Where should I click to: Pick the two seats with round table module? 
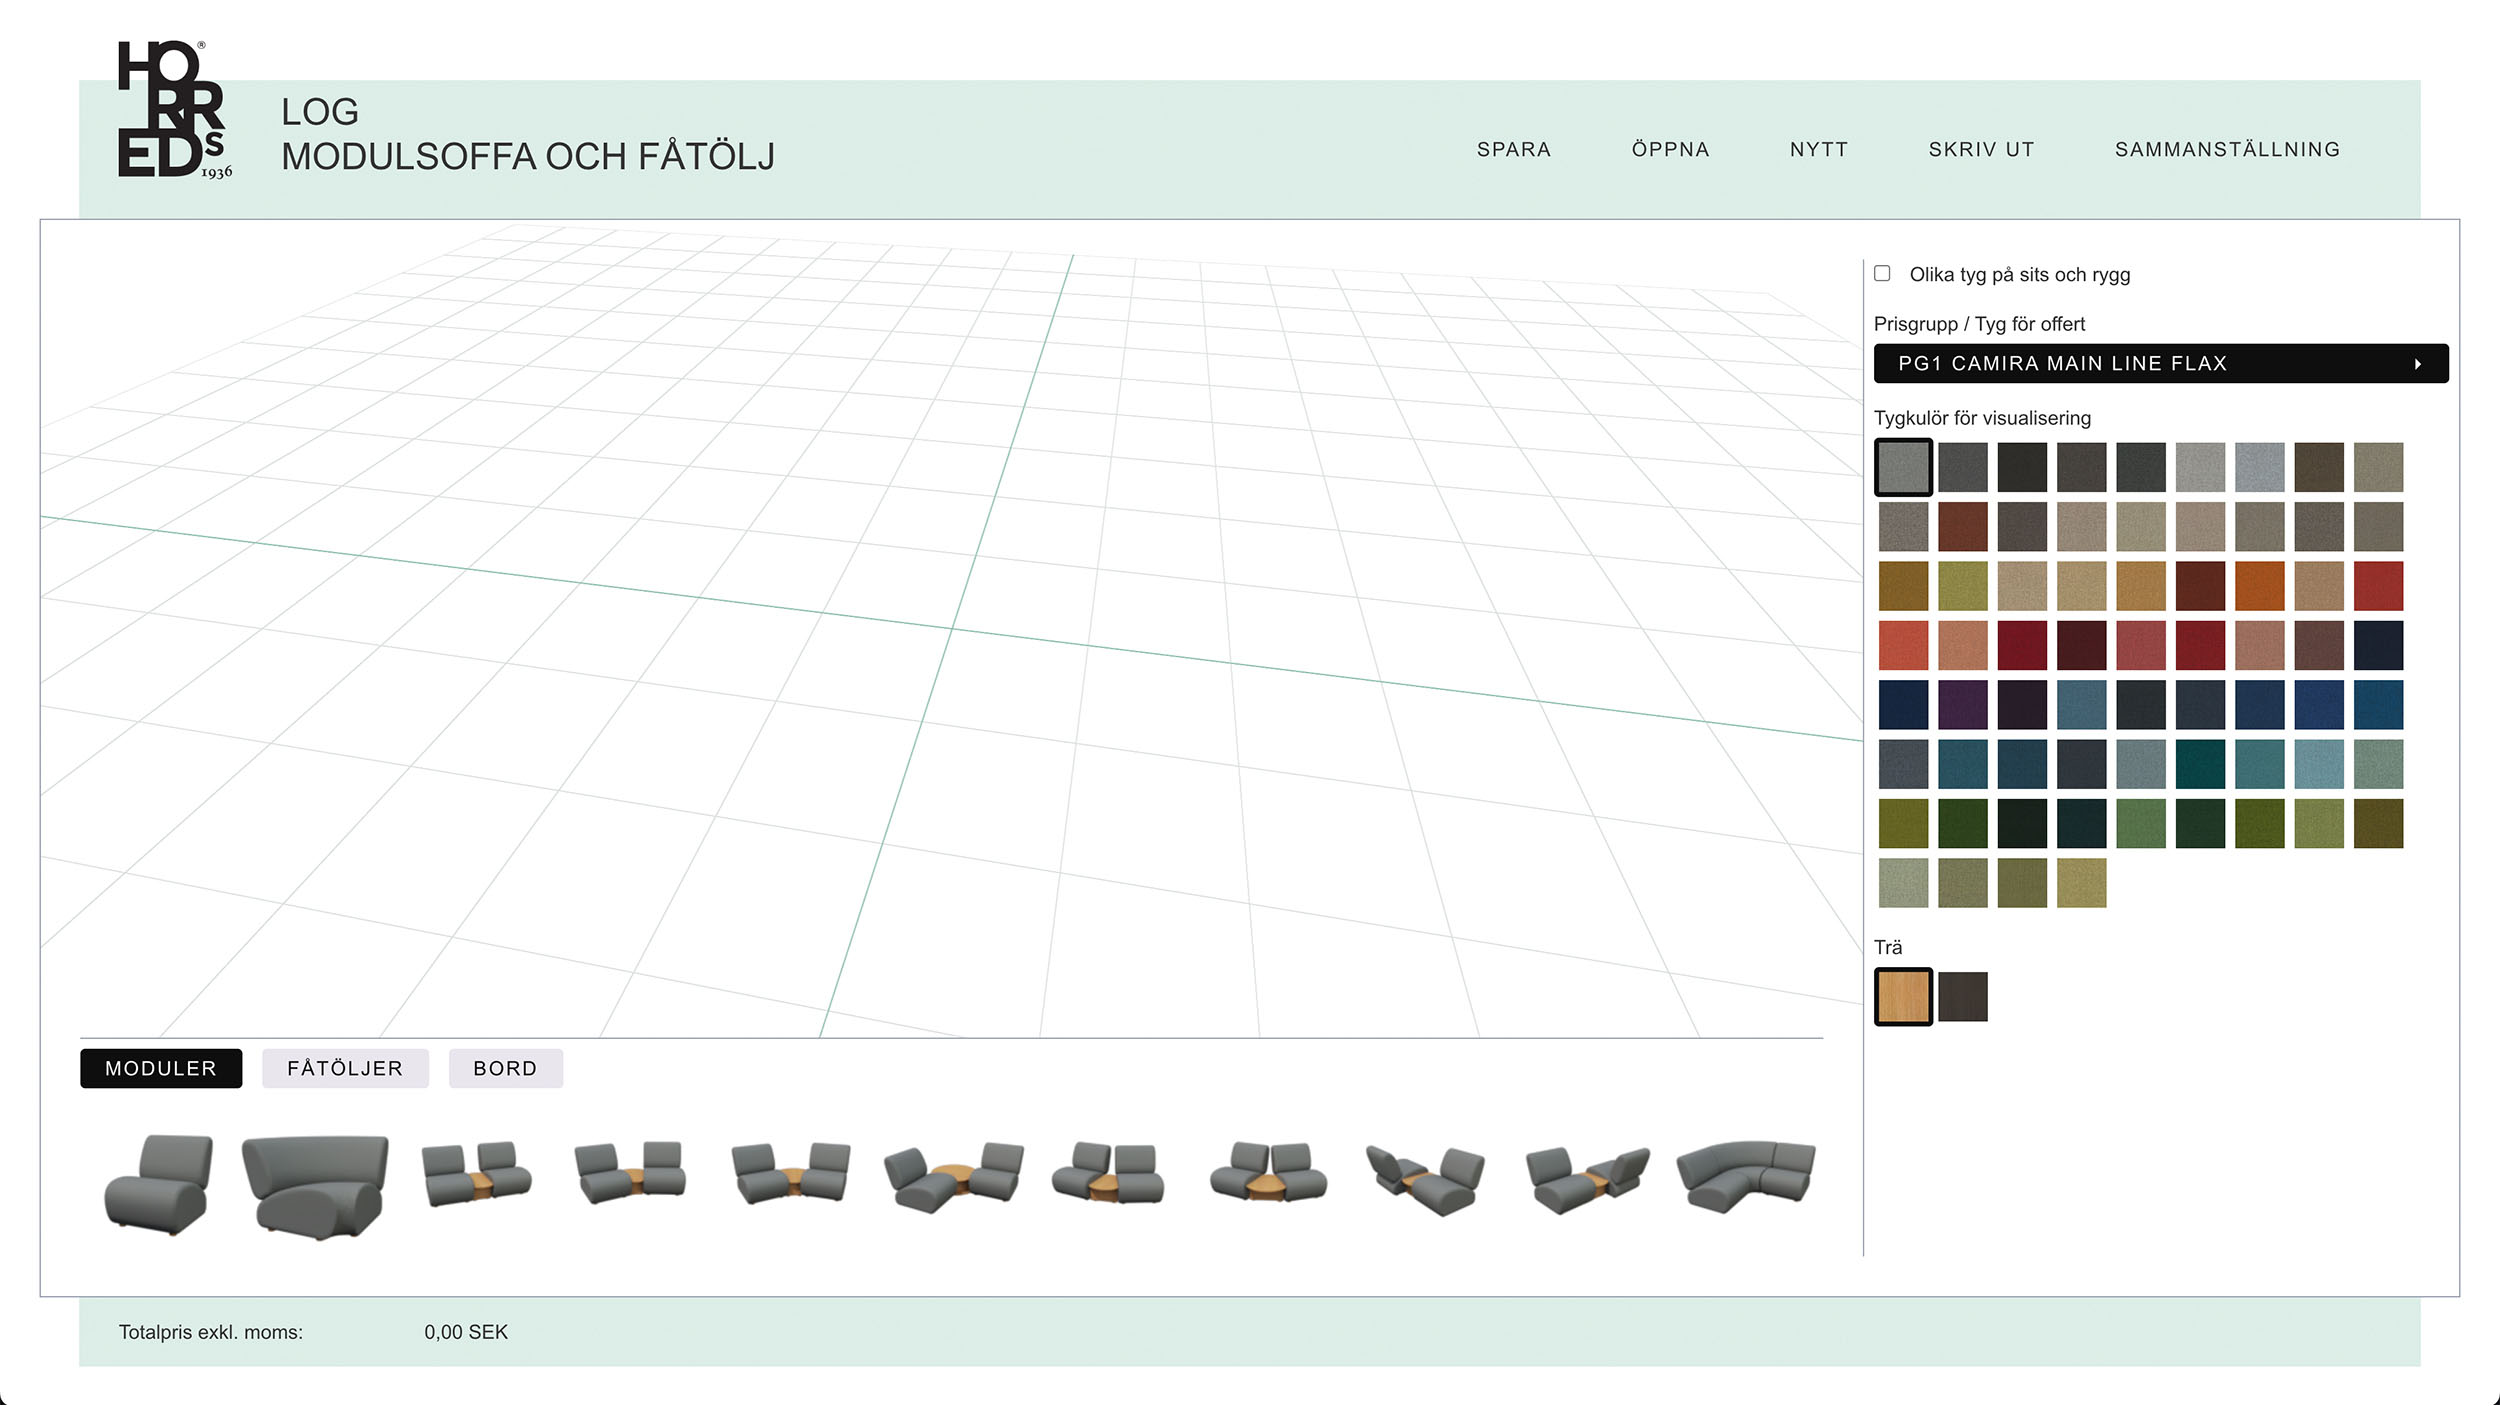tap(953, 1177)
